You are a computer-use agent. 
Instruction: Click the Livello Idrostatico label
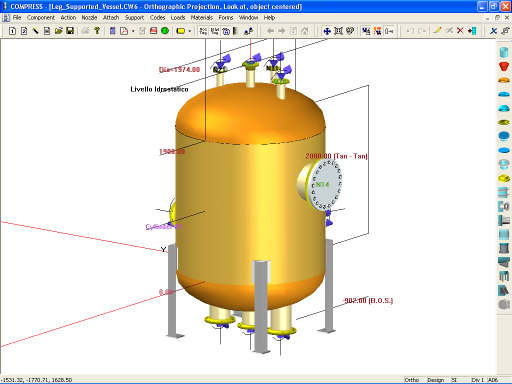point(159,89)
